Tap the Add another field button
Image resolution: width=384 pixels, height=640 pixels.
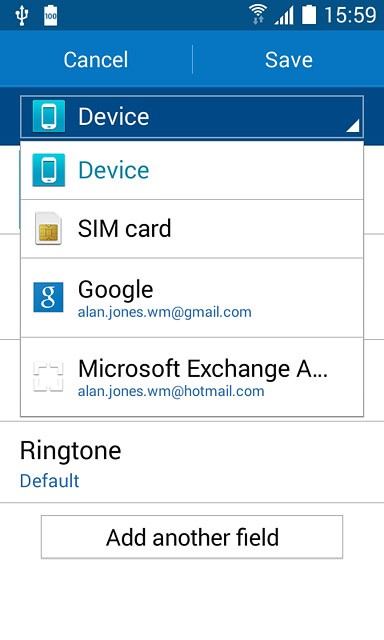tap(192, 537)
